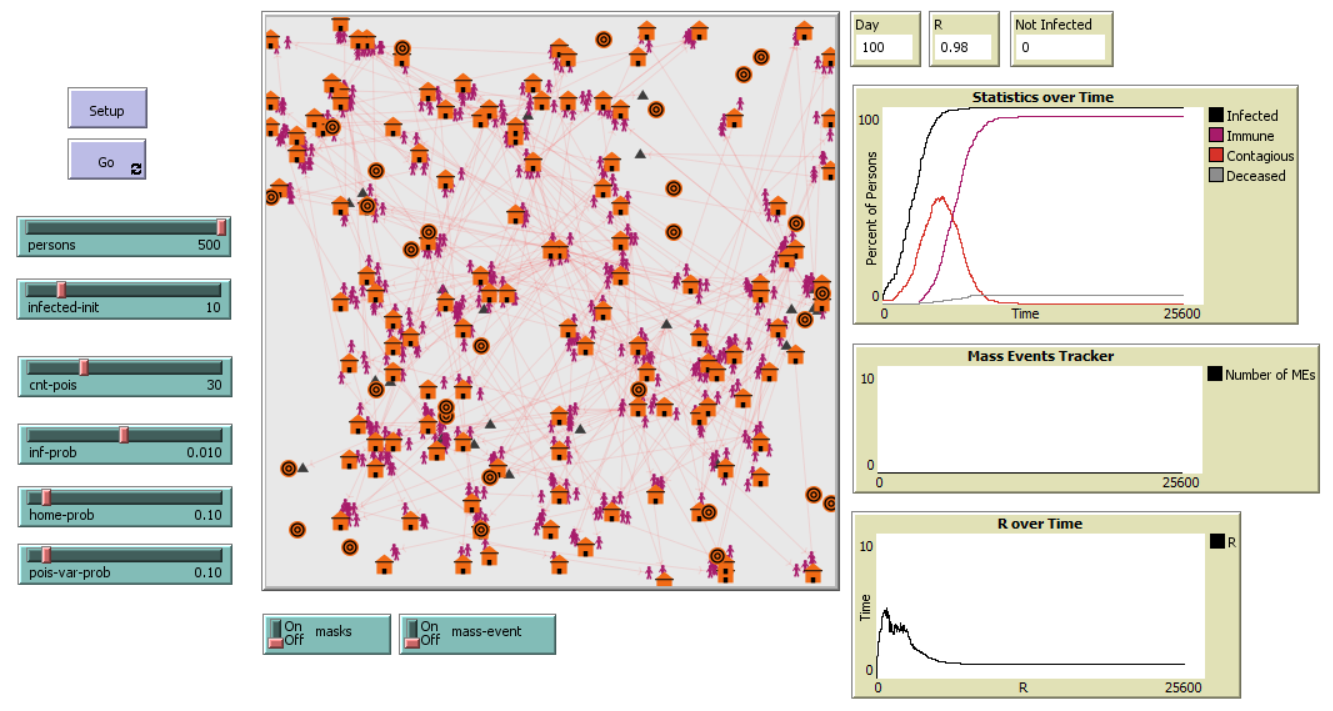Screen dimensions: 1333x711
Task: Click the Day monitor value field
Action: pyautogui.click(x=883, y=47)
